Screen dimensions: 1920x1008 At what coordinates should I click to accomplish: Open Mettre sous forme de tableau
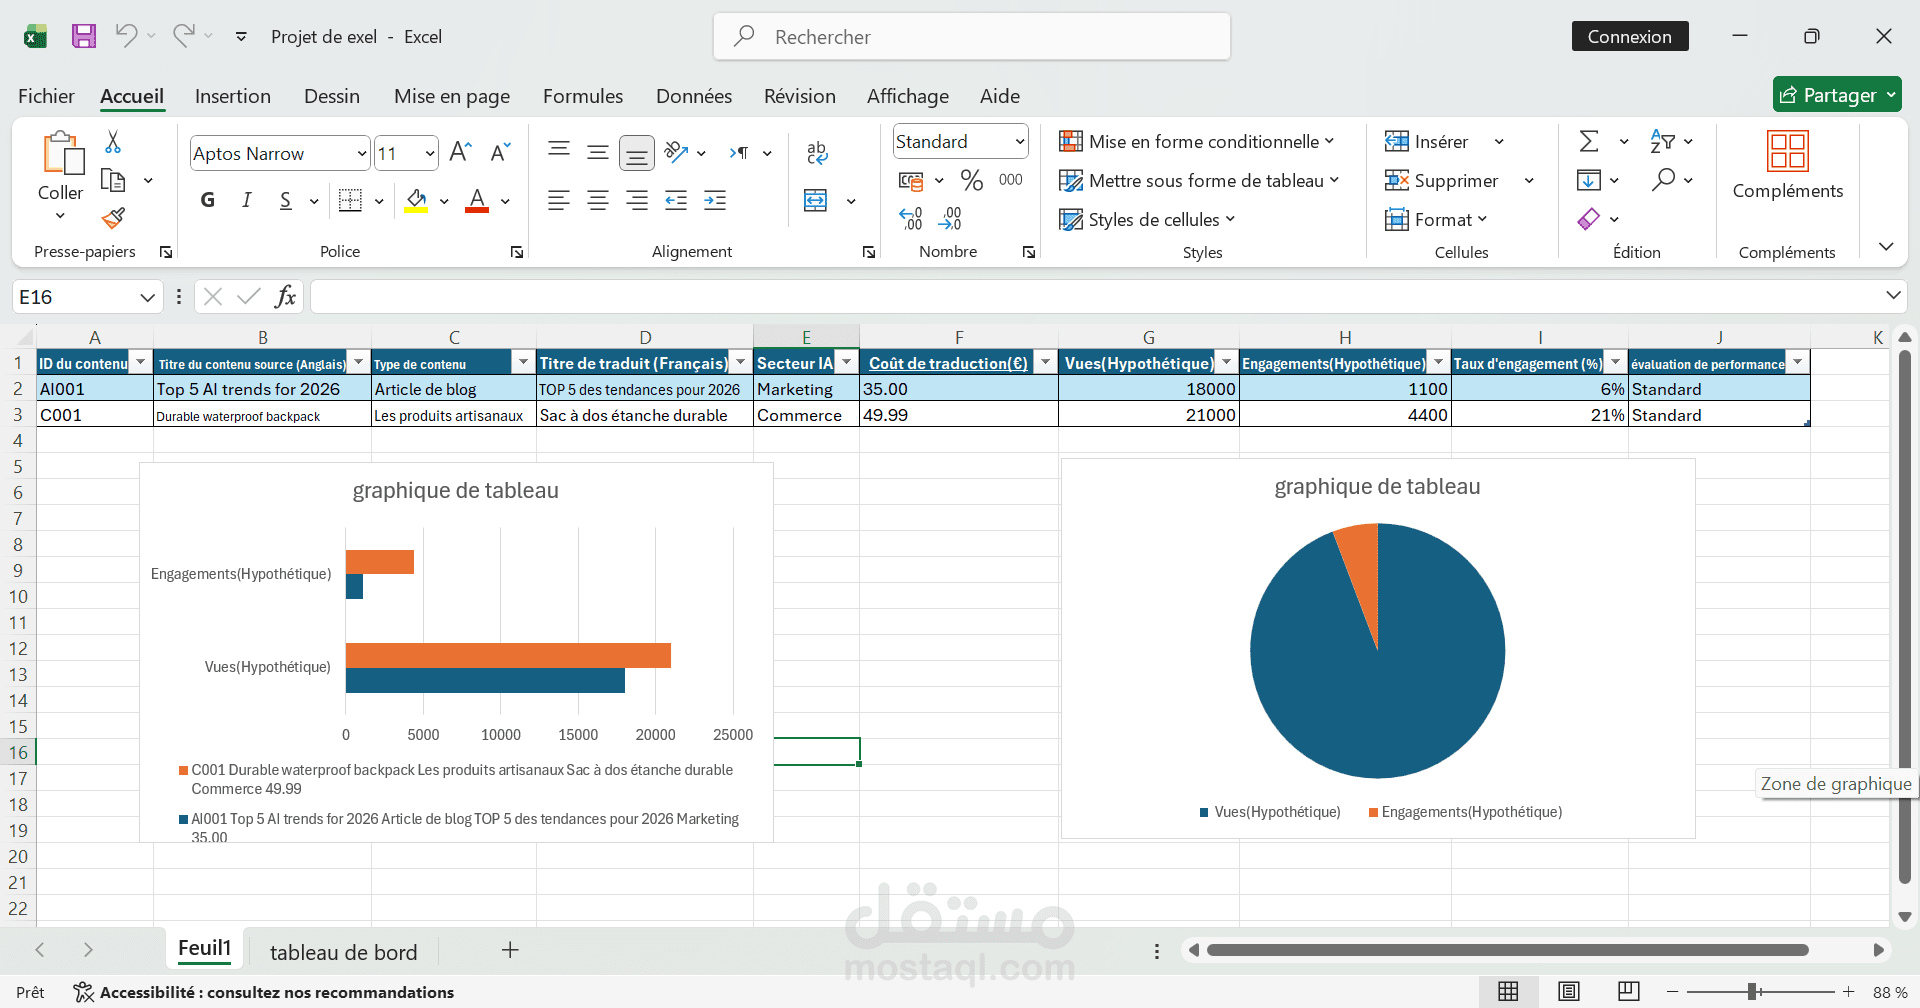pos(1200,180)
